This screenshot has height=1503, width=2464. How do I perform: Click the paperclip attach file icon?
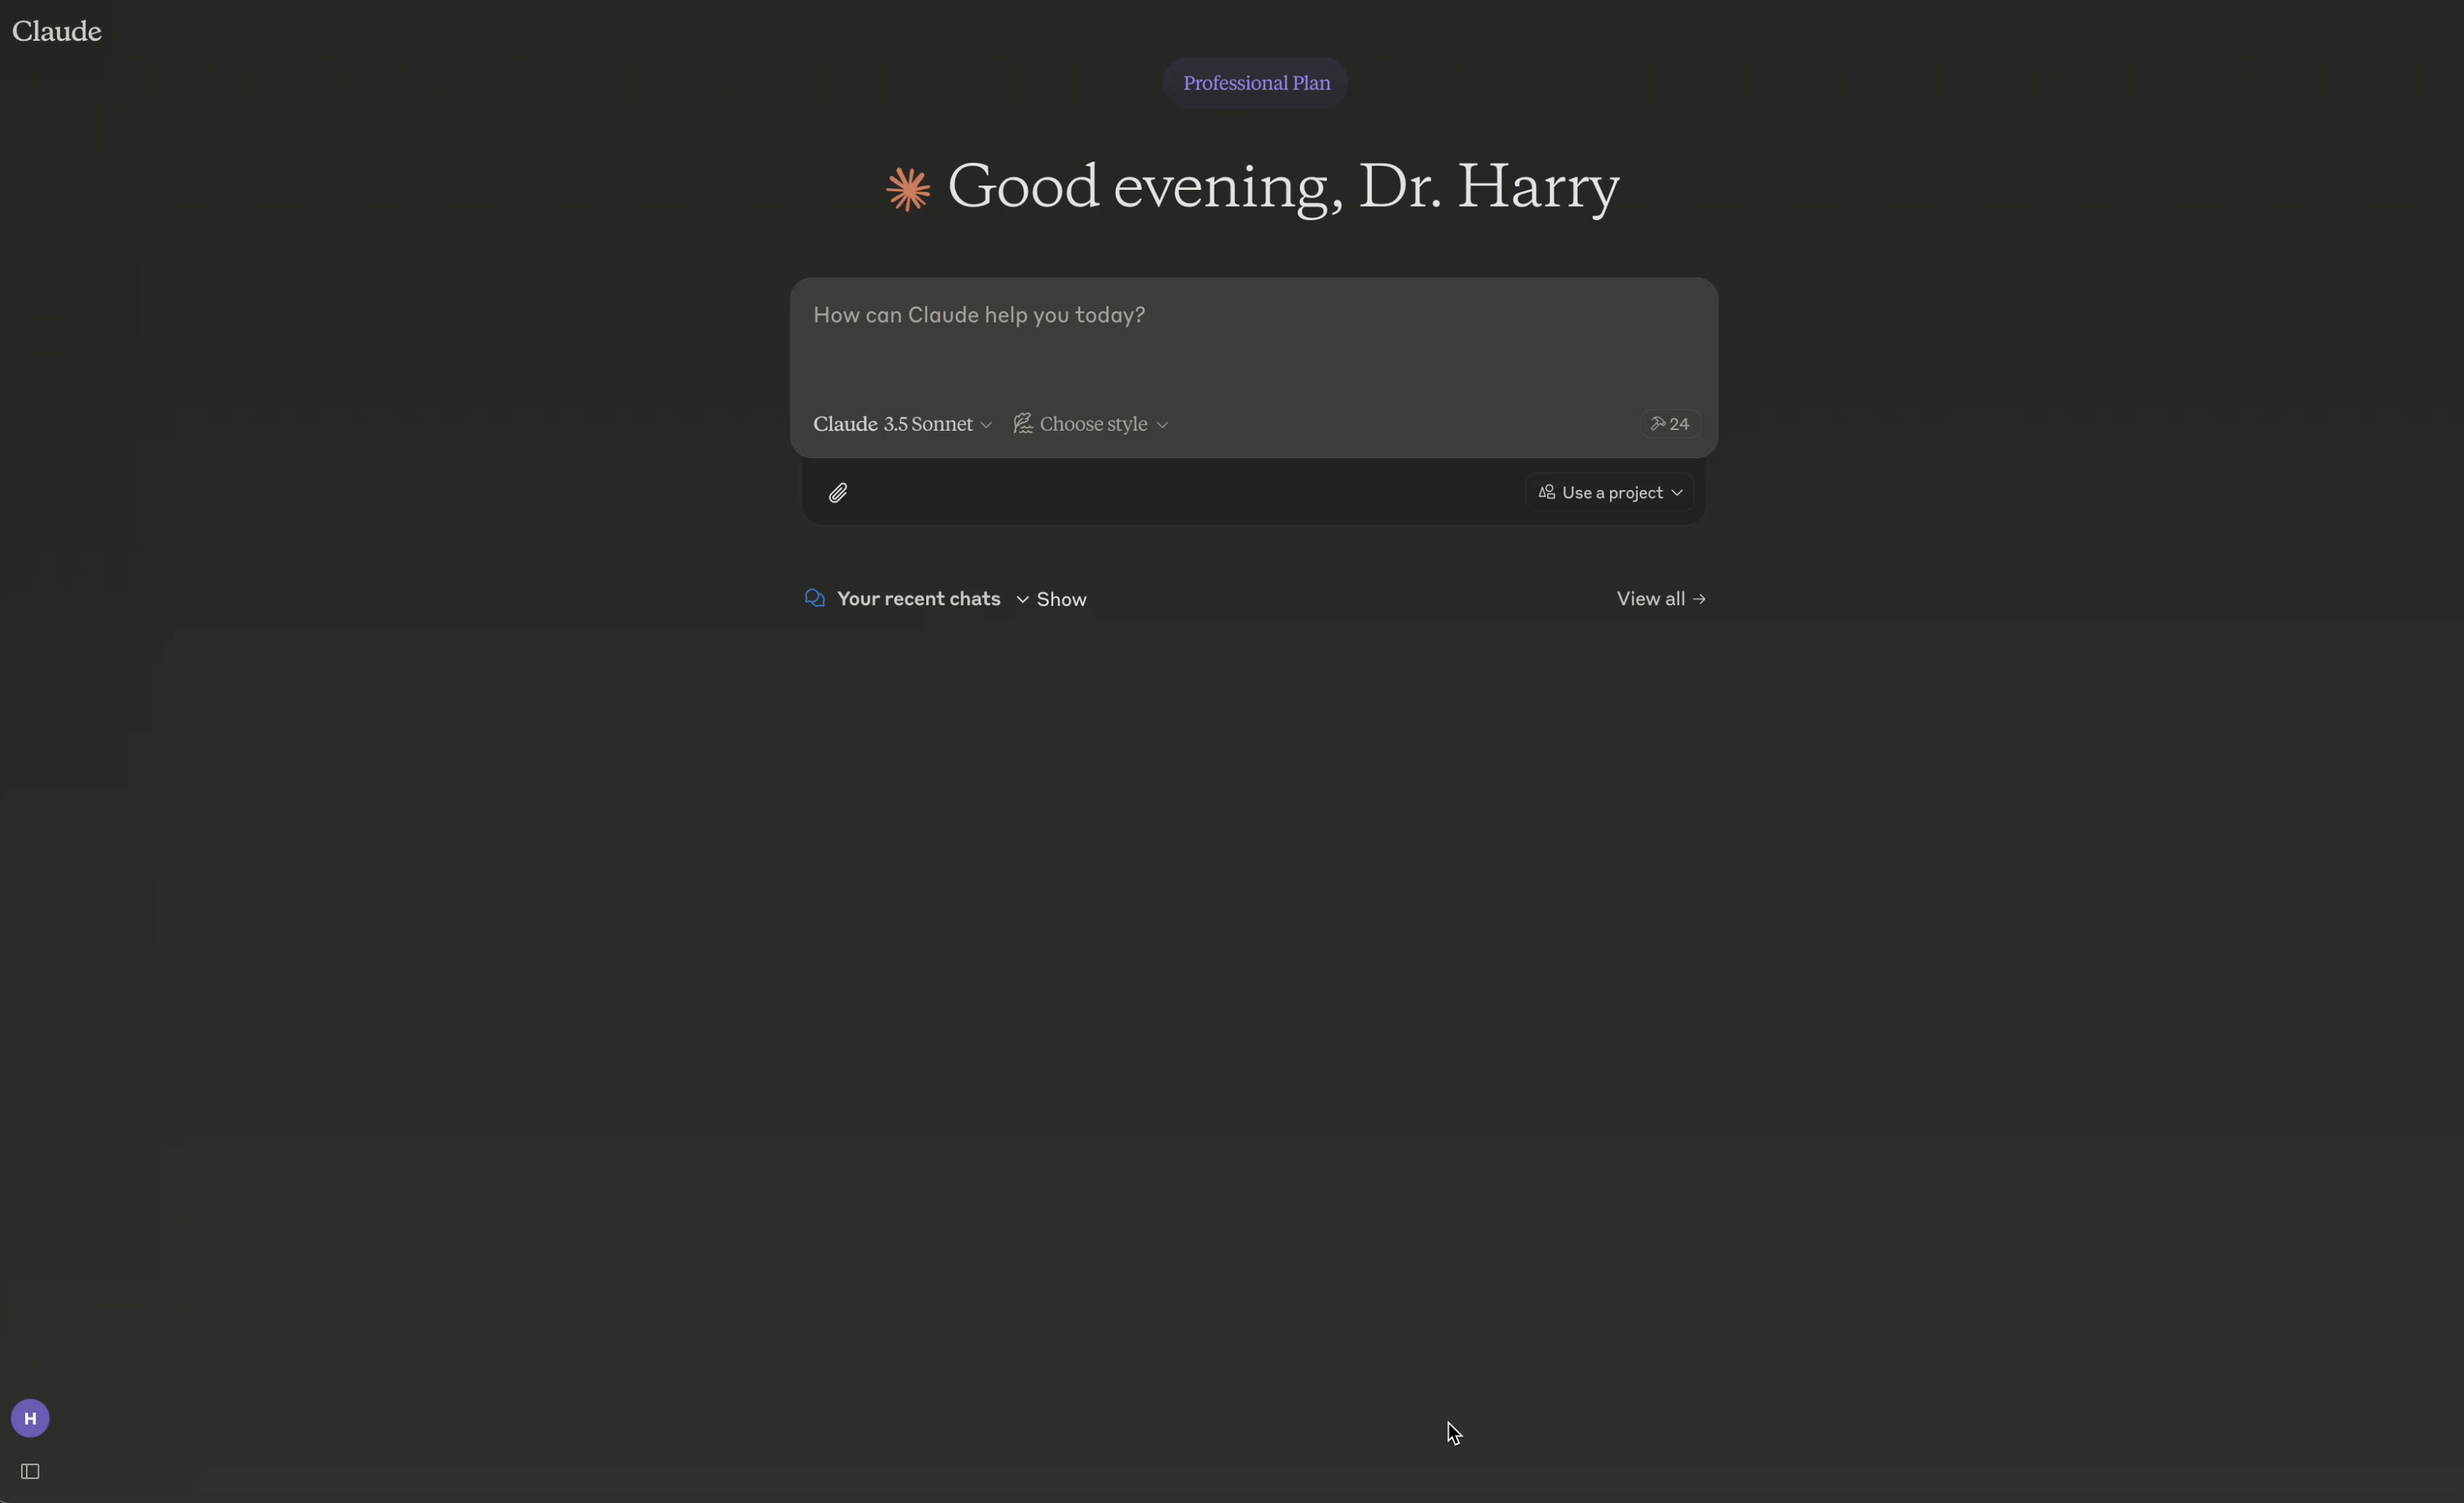(838, 493)
